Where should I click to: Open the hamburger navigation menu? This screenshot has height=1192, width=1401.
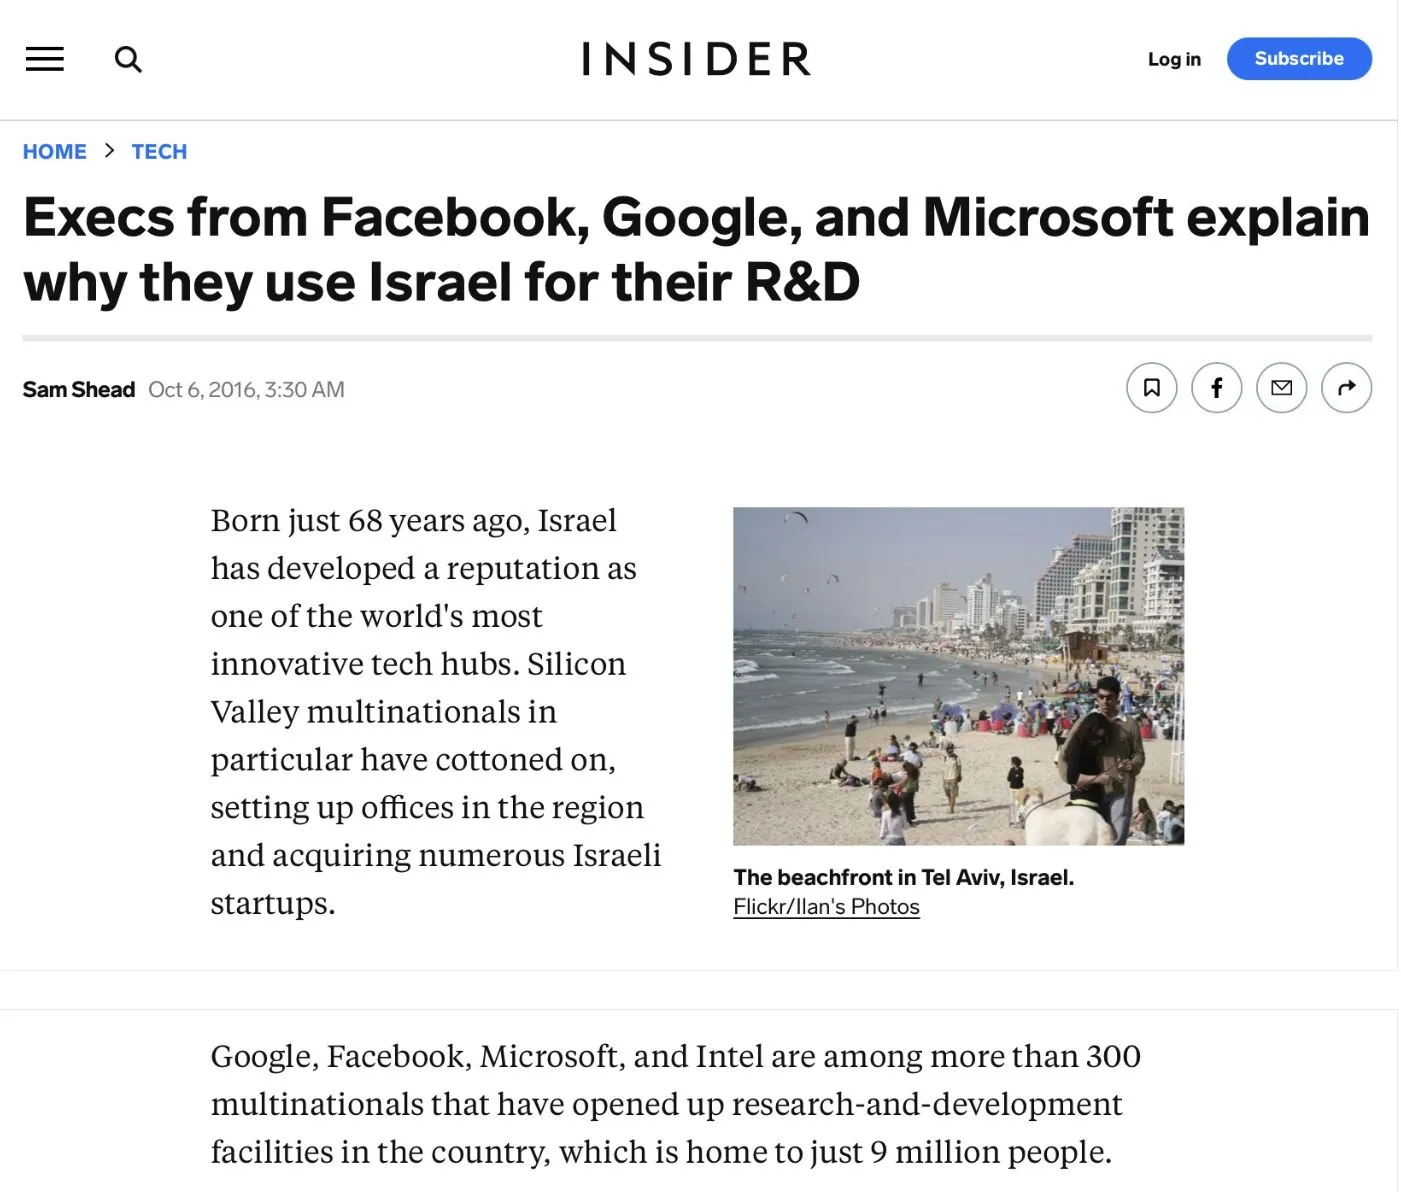point(44,59)
